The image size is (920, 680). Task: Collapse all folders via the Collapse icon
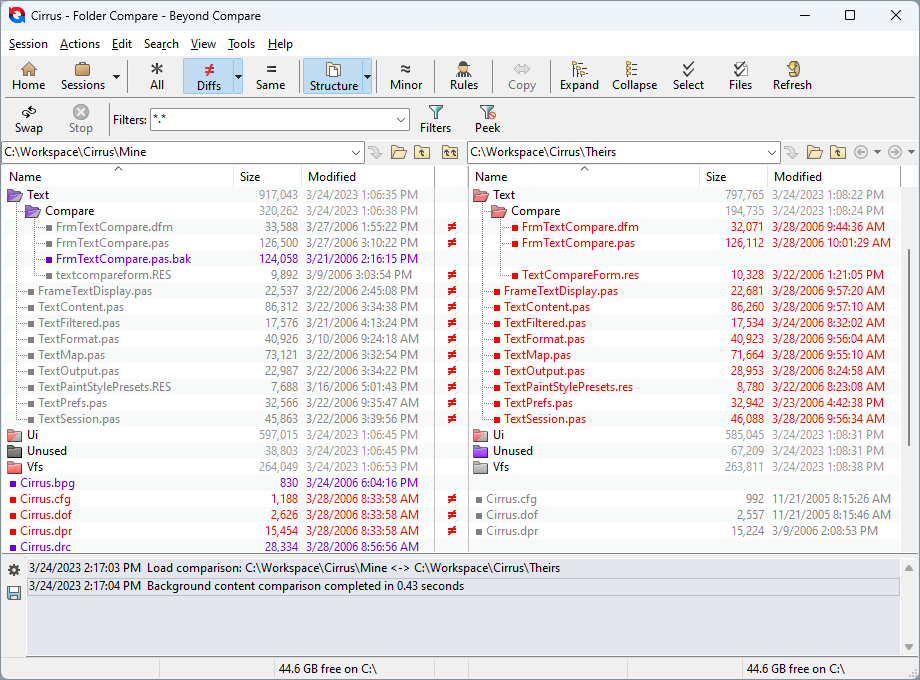[634, 75]
